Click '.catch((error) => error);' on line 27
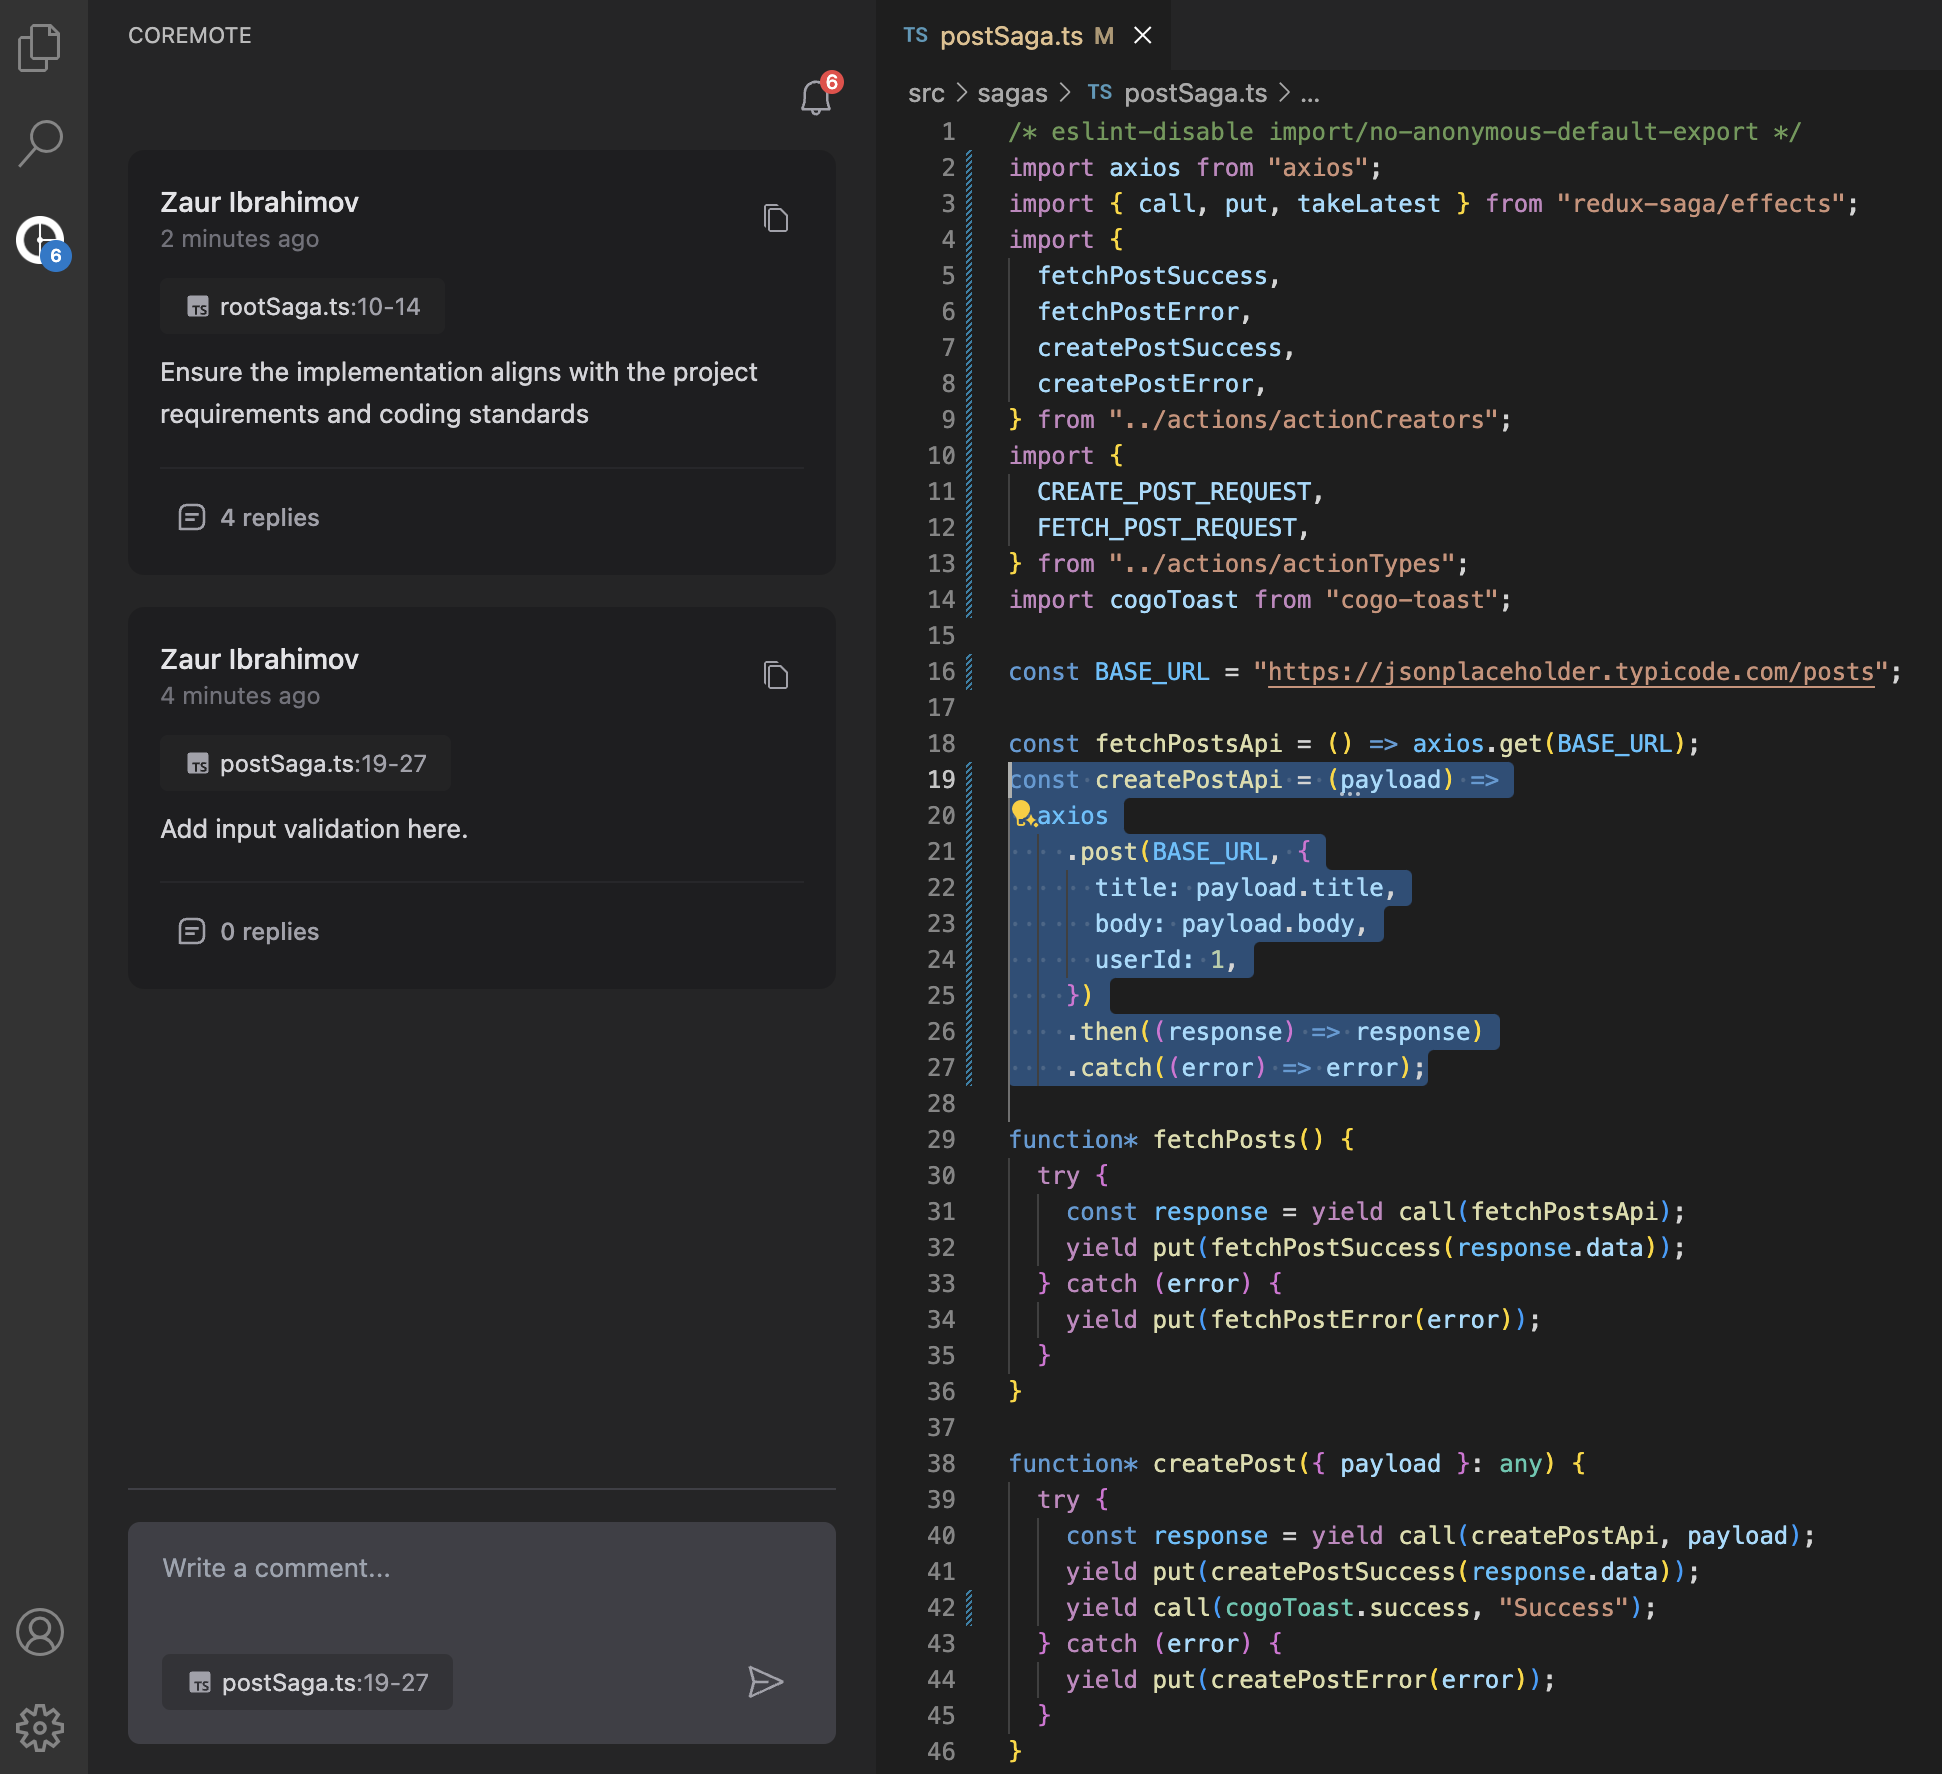 (1246, 1068)
